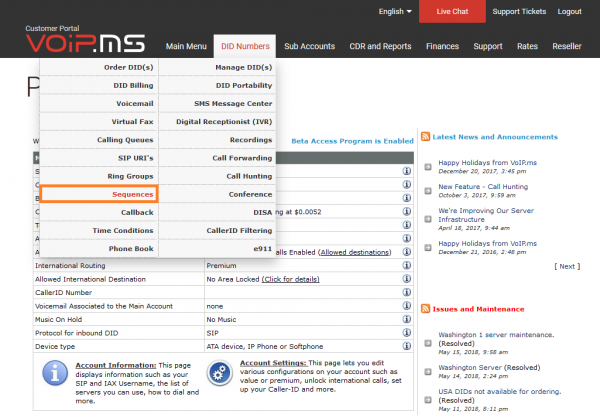Viewport: 600px width, 415px height.
Task: Click info icon for International Routing row
Action: [x=406, y=265]
